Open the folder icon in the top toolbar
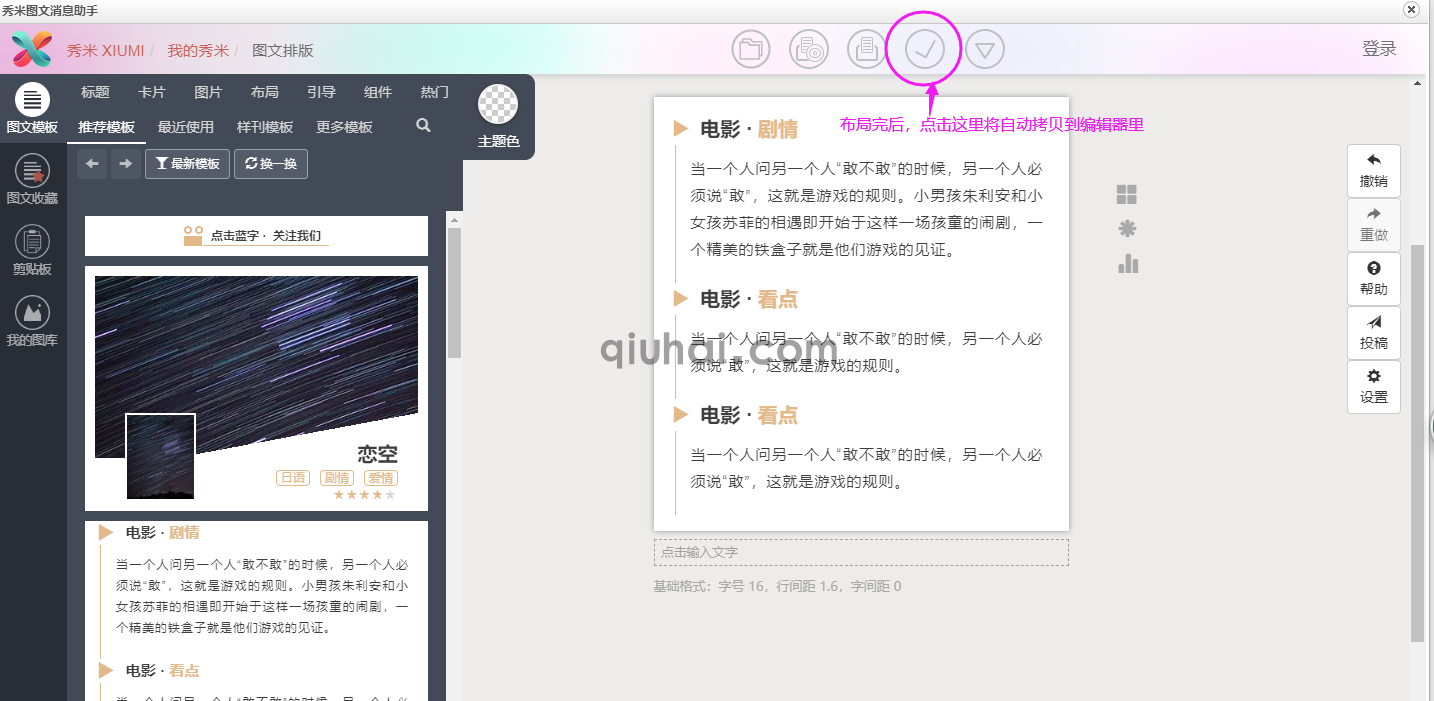This screenshot has height=701, width=1434. (x=750, y=48)
